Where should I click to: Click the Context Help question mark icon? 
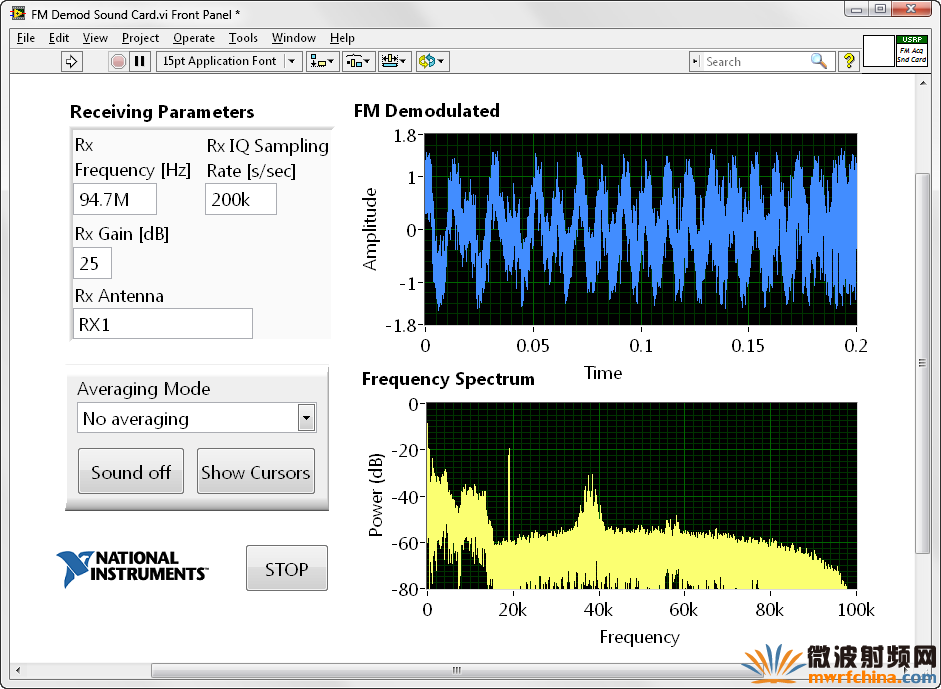tap(849, 61)
